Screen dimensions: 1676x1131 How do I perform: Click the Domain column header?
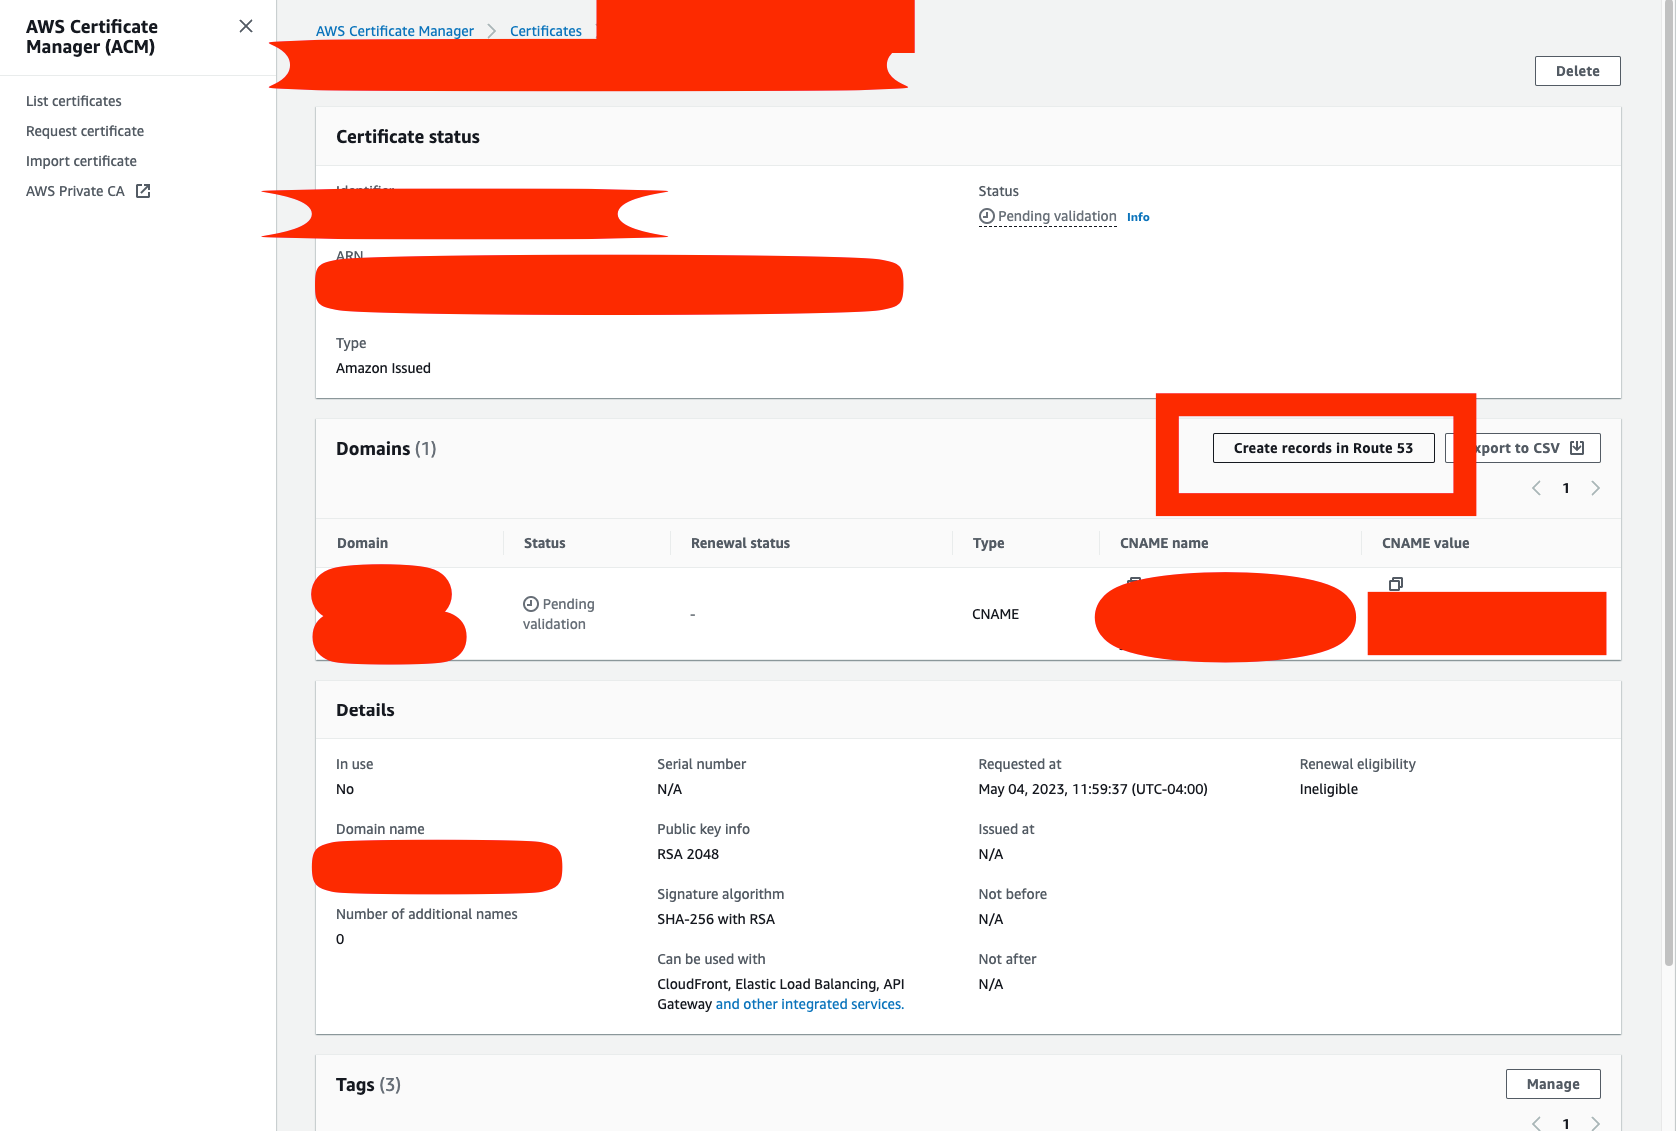tap(362, 543)
